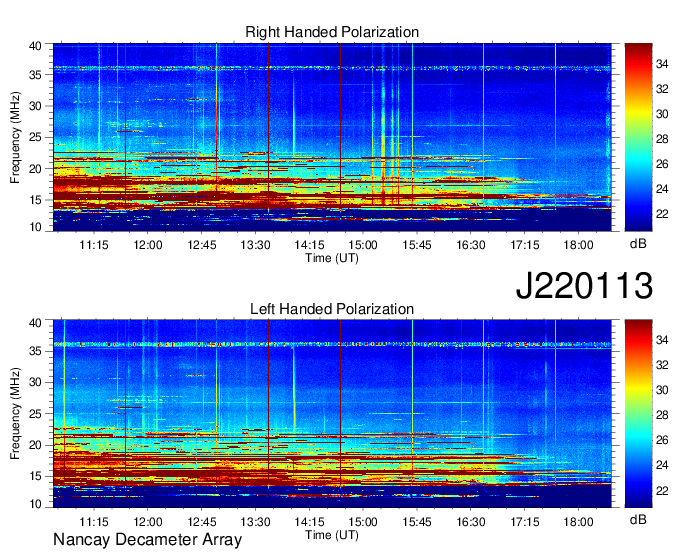Click the 40 MHz label on lower plot
This screenshot has height=552, width=680.
[x=36, y=323]
